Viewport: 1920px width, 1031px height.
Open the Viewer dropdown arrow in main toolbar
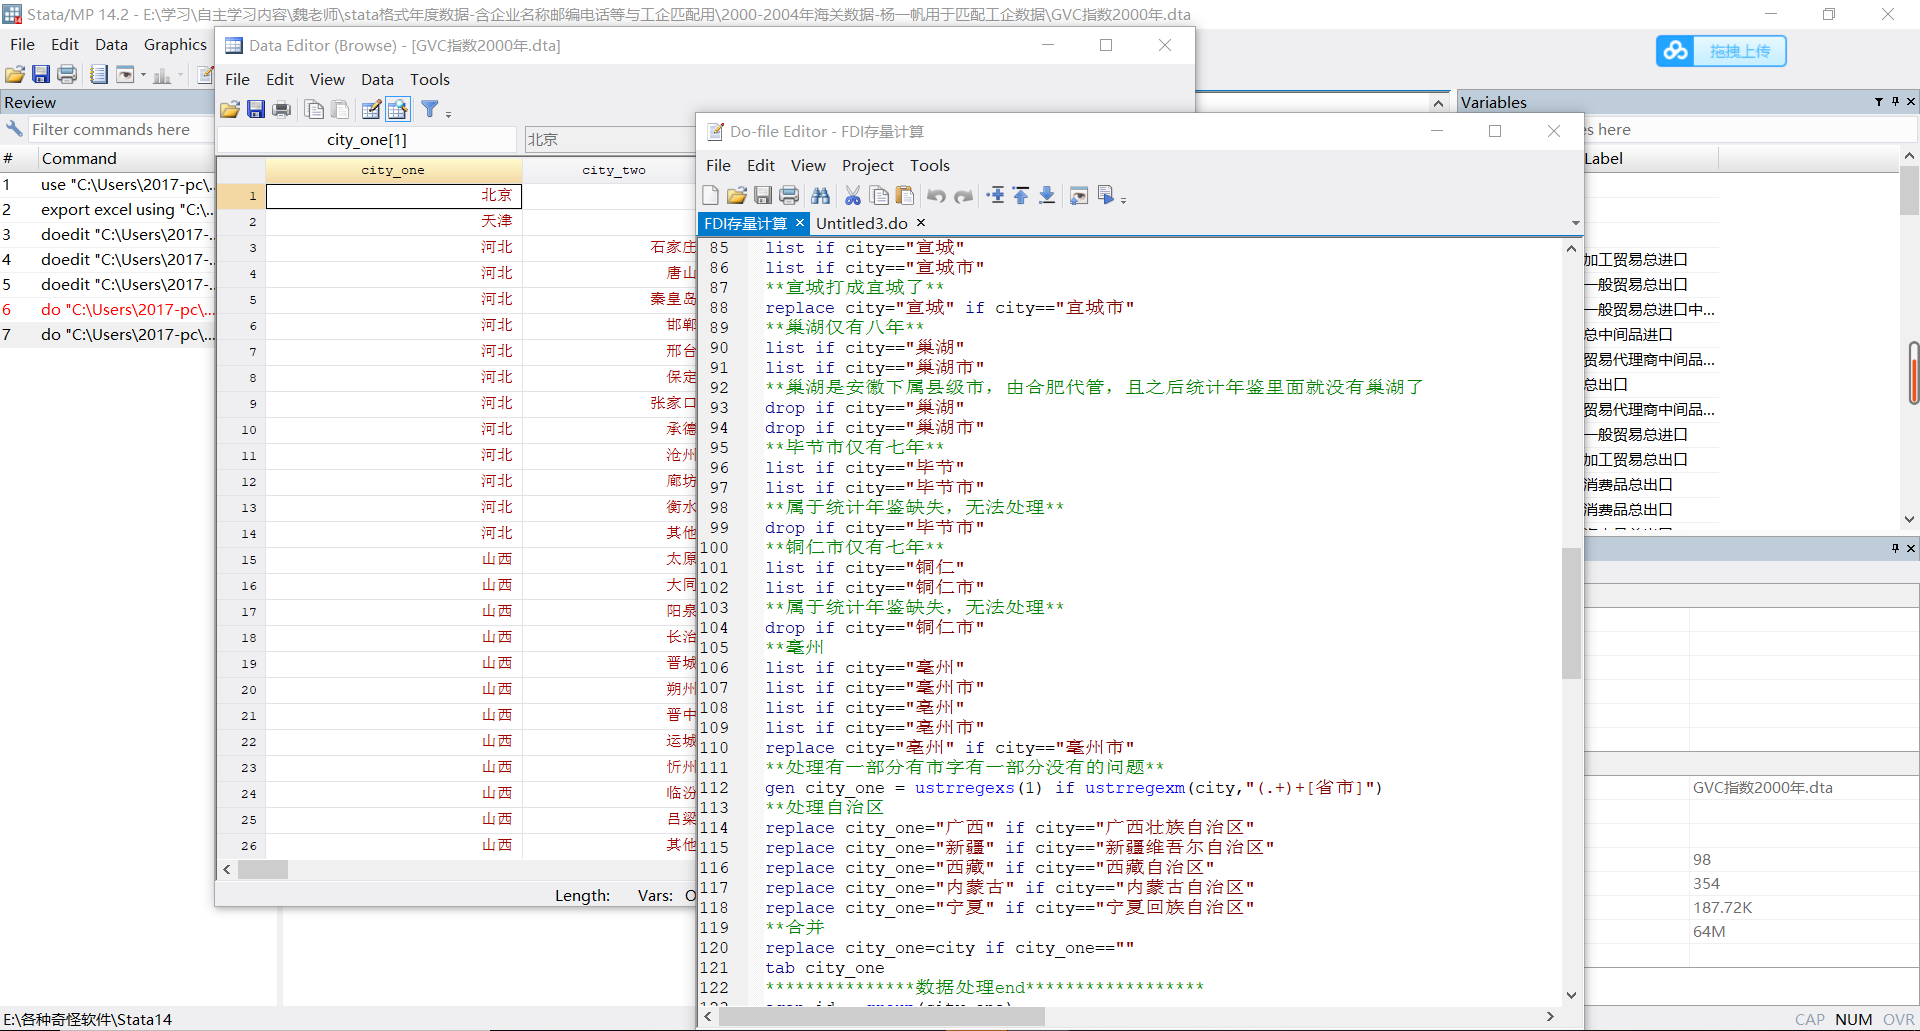pos(143,75)
